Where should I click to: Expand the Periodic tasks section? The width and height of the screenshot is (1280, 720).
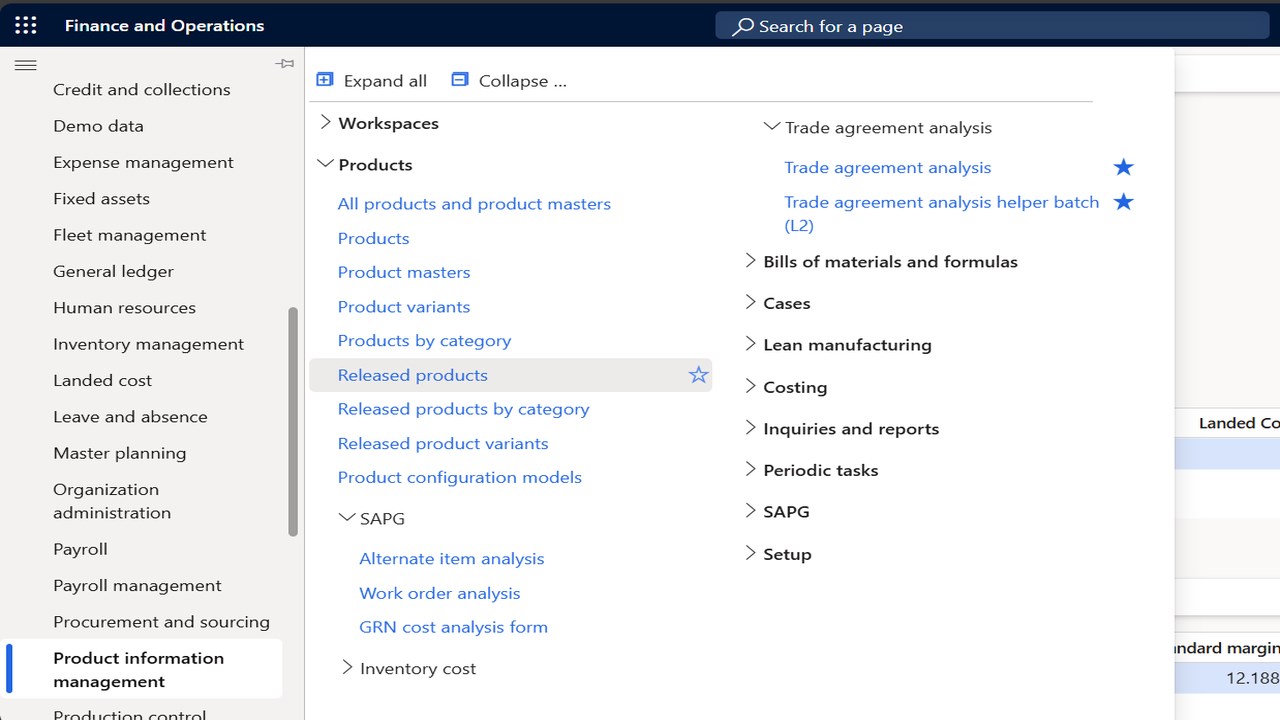750,469
